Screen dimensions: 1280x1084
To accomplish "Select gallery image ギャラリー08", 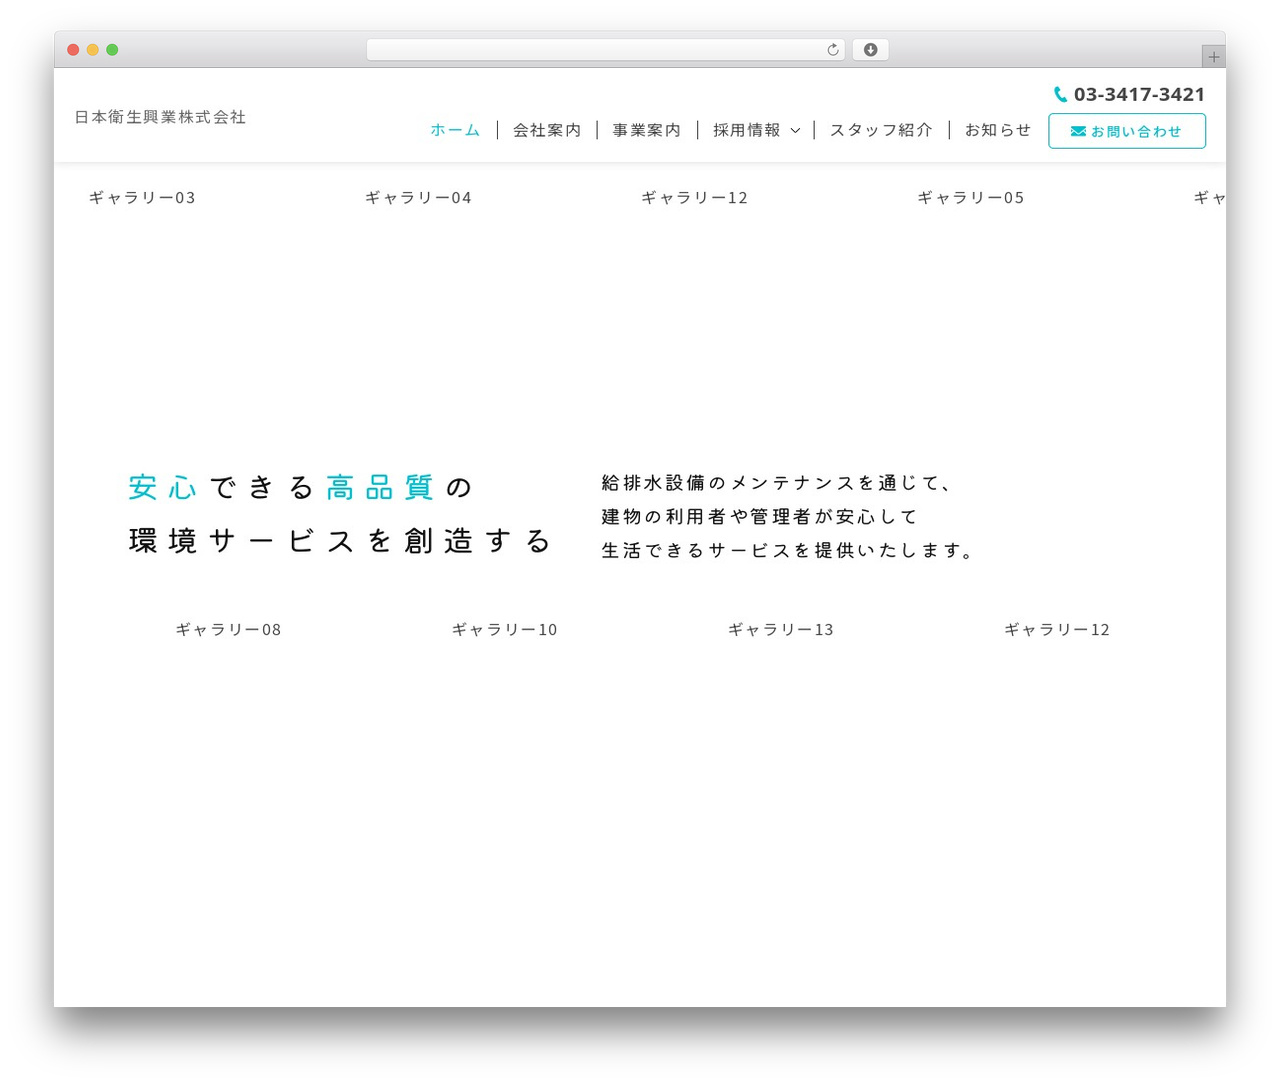I will (228, 630).
